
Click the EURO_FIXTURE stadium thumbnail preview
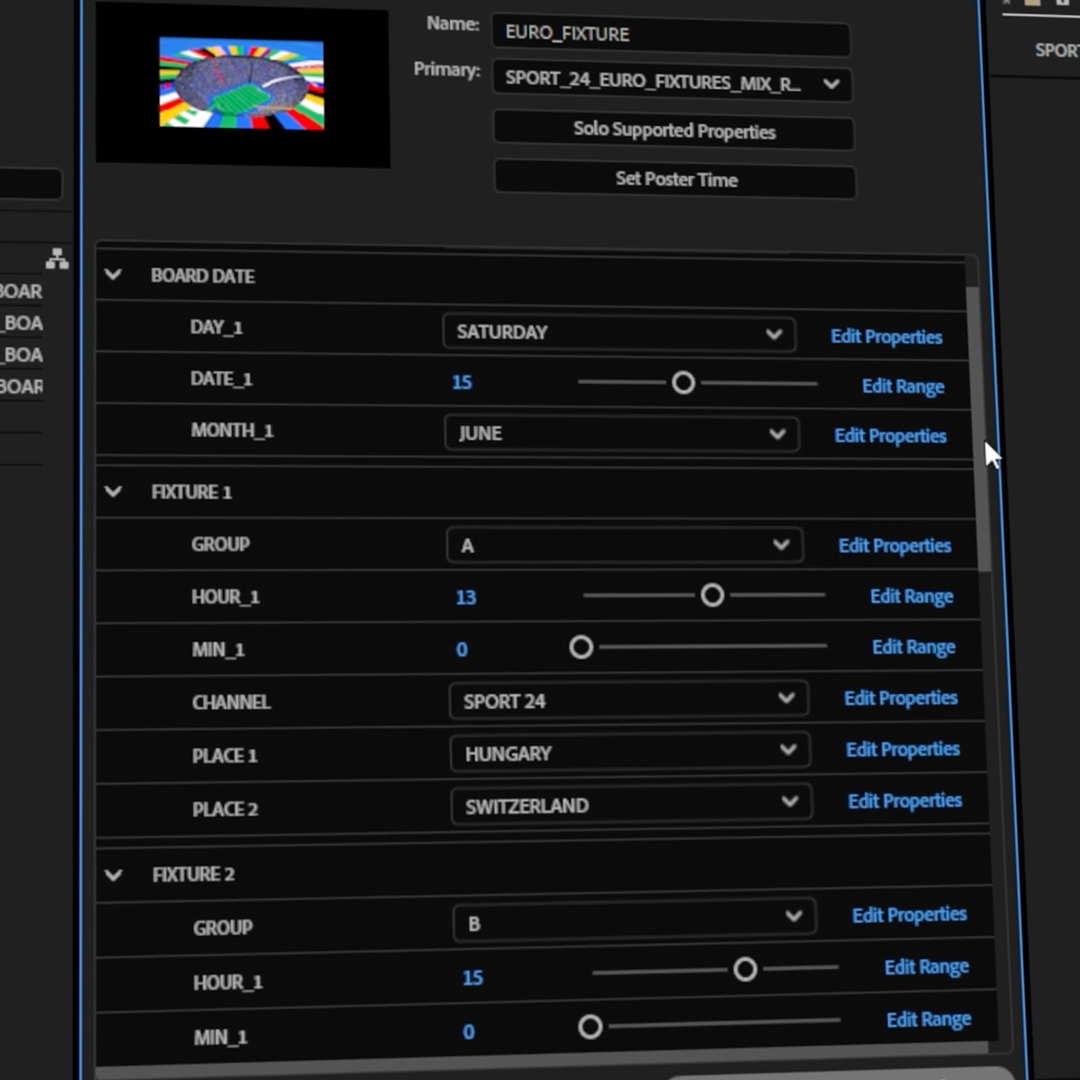(242, 84)
